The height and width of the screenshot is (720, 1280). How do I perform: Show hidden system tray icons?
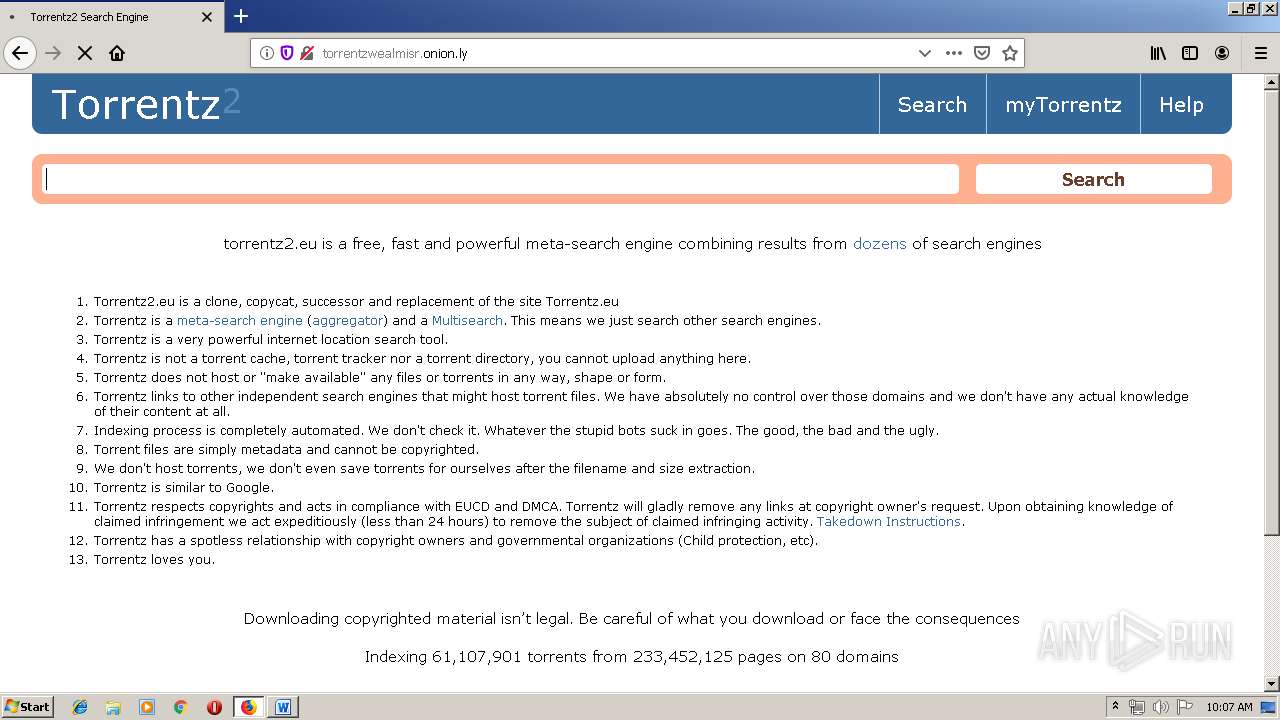(x=1115, y=707)
